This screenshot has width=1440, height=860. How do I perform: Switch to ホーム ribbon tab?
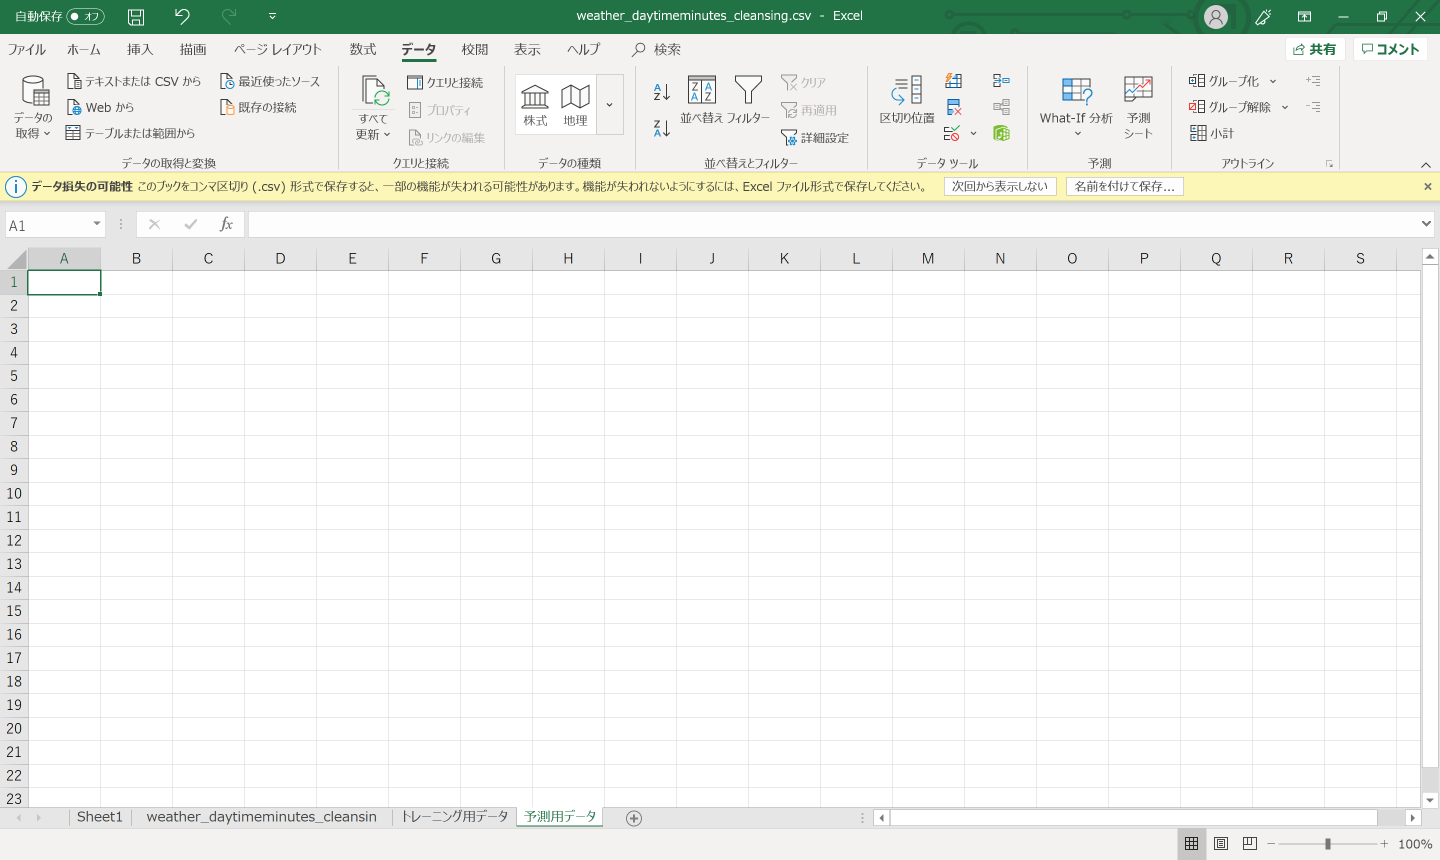coord(84,49)
